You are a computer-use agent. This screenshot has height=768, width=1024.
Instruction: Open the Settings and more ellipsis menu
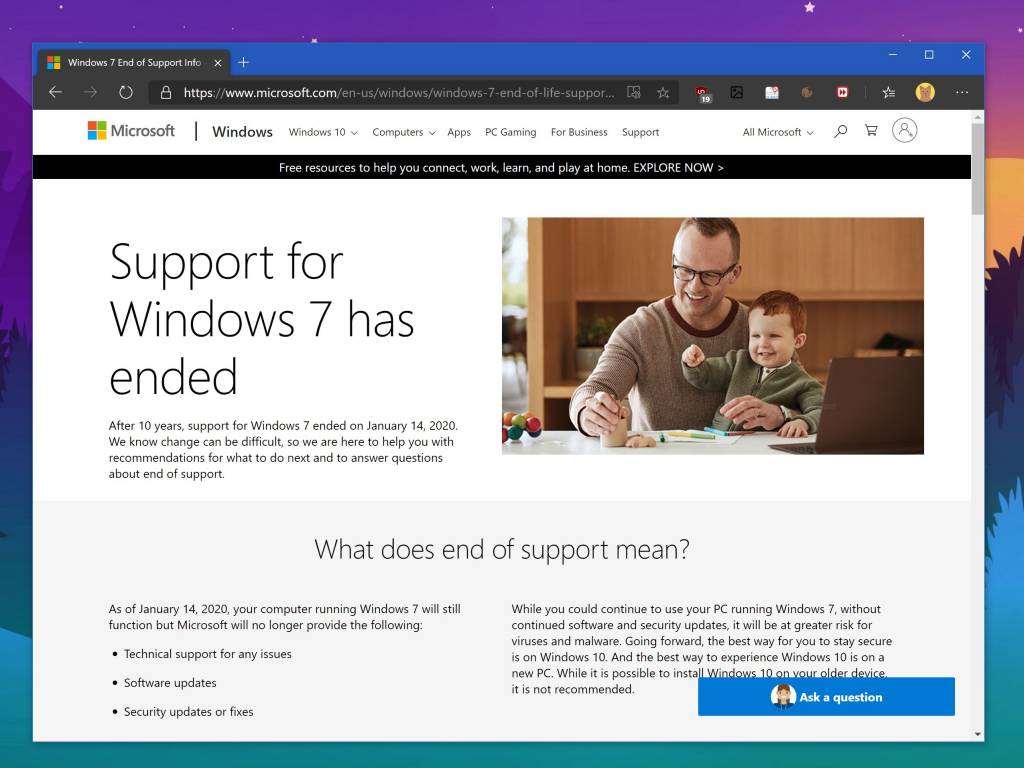tap(962, 92)
